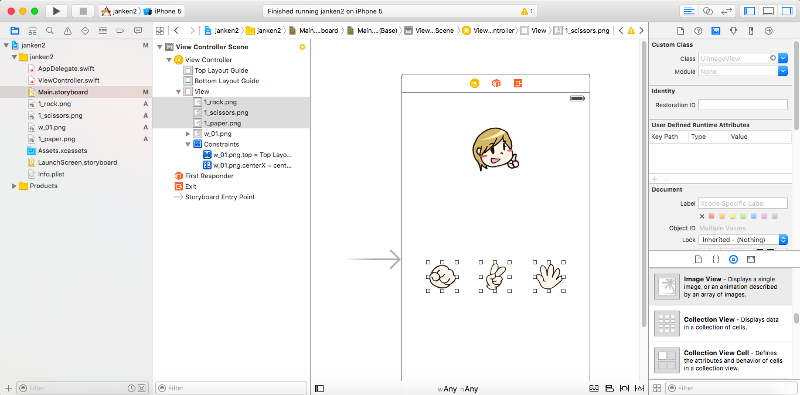The height and width of the screenshot is (395, 800).
Task: Show the Object library
Action: coord(733,259)
